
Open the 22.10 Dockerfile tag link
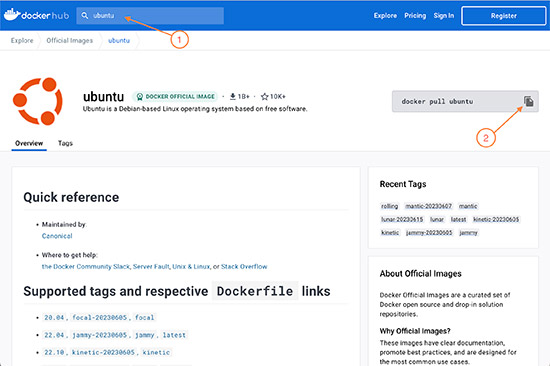[54, 352]
